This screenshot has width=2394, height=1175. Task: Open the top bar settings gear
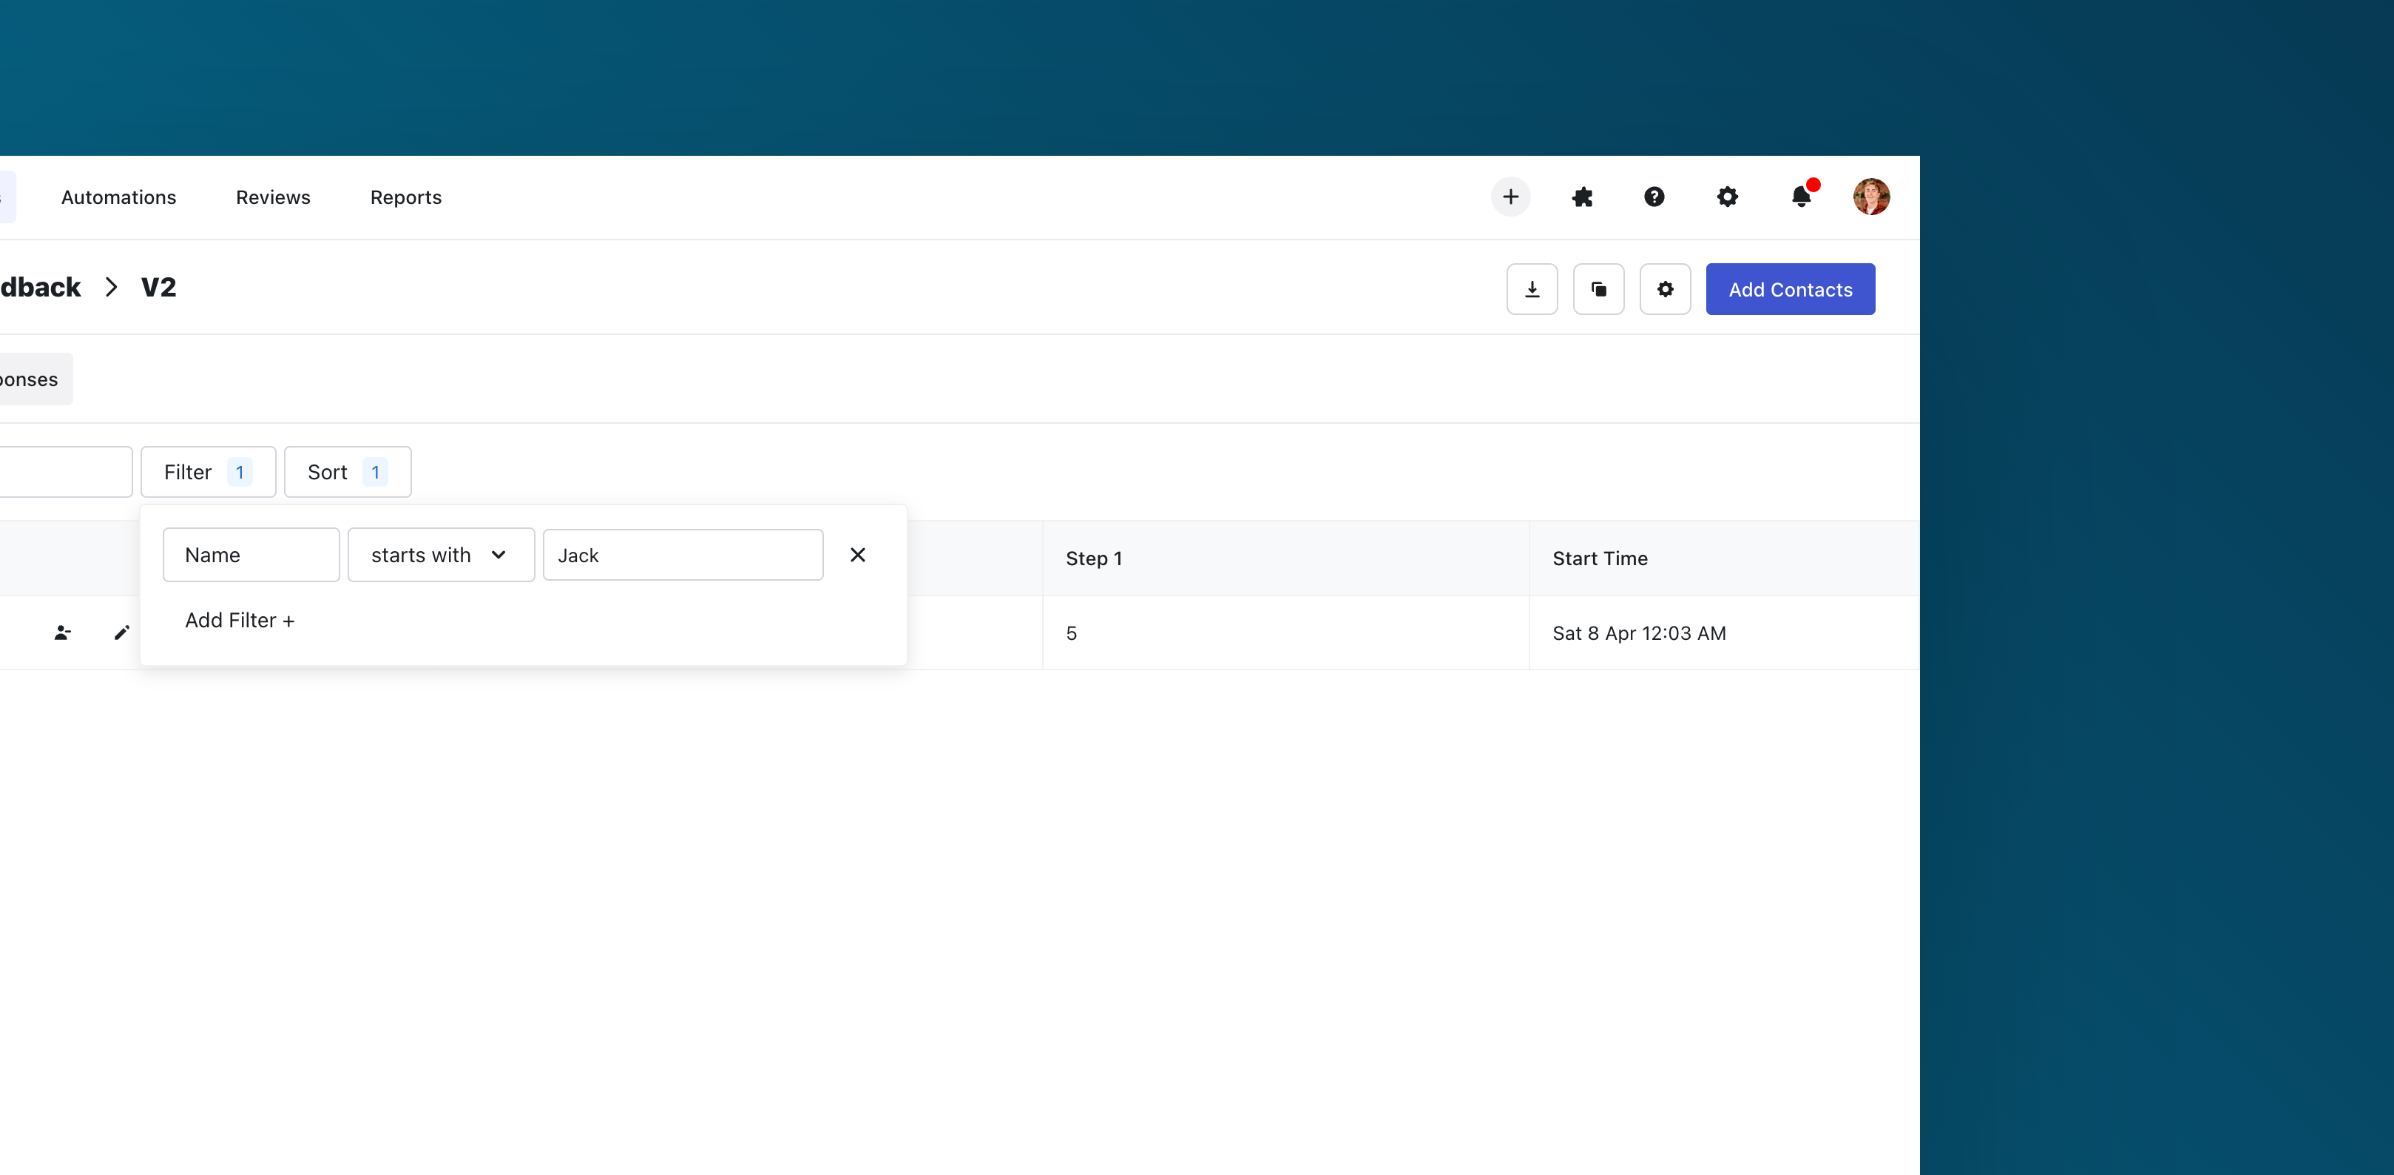click(1727, 197)
